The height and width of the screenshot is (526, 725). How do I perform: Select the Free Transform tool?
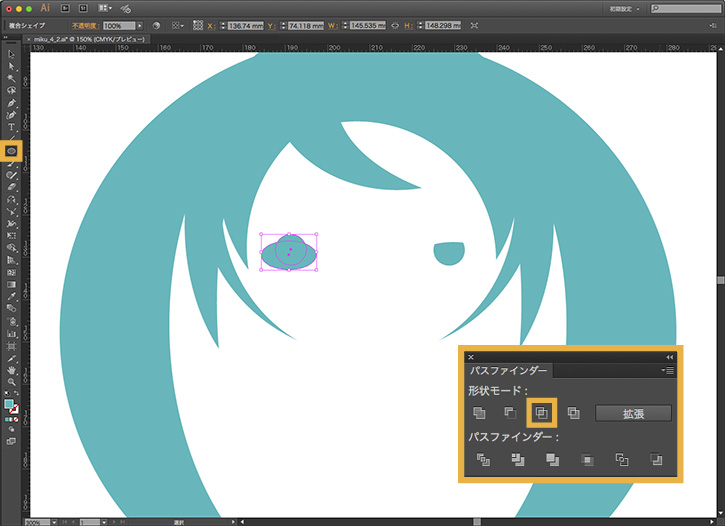tap(11, 236)
